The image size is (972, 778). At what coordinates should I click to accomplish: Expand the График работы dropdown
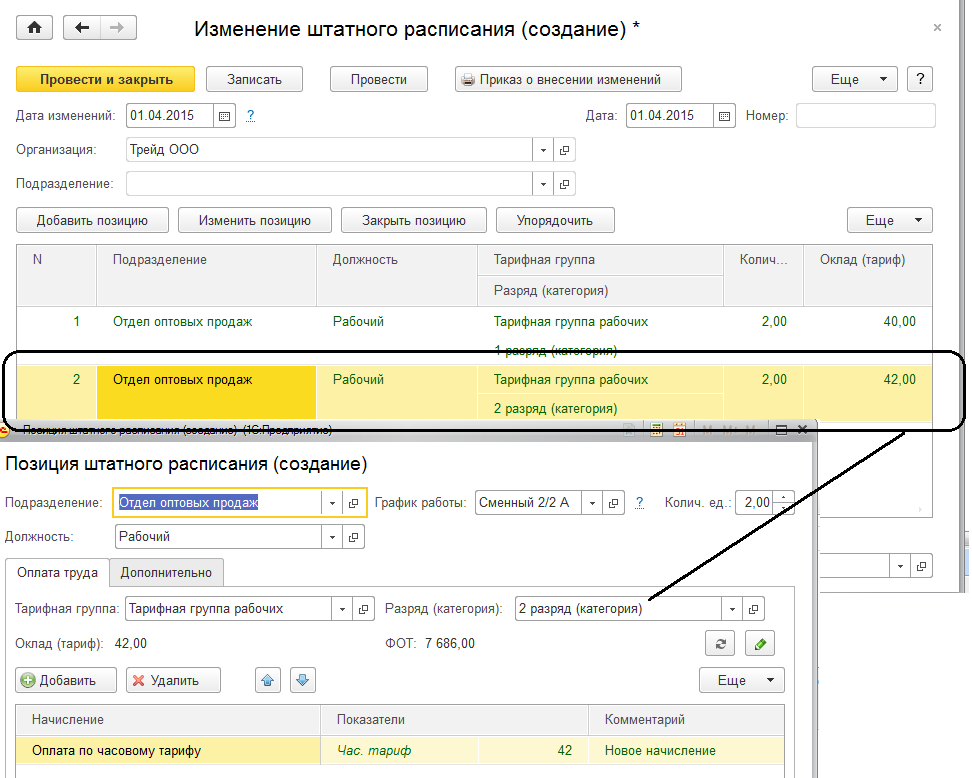(x=592, y=503)
